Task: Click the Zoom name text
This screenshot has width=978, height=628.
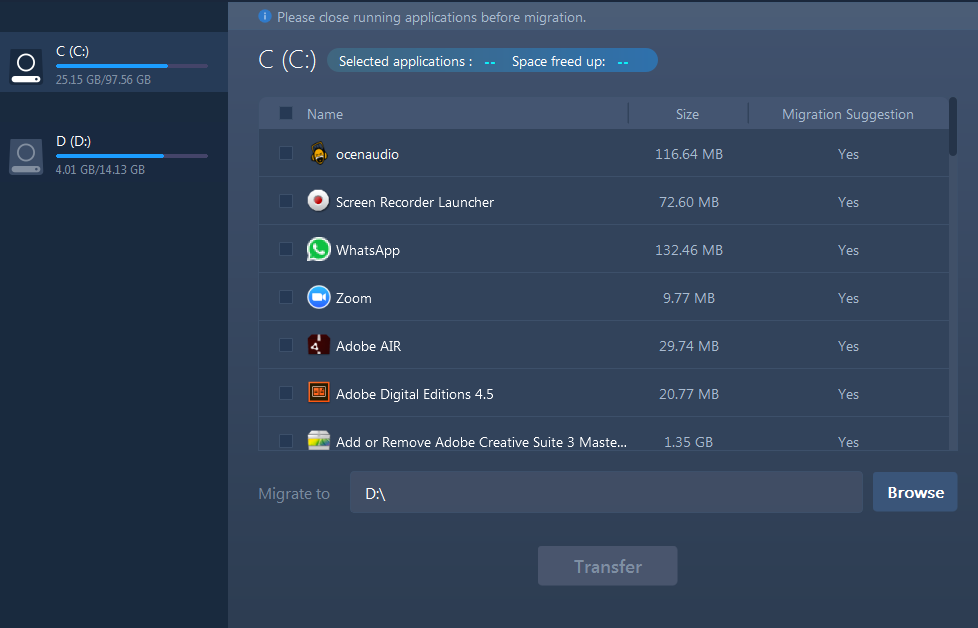Action: point(354,298)
